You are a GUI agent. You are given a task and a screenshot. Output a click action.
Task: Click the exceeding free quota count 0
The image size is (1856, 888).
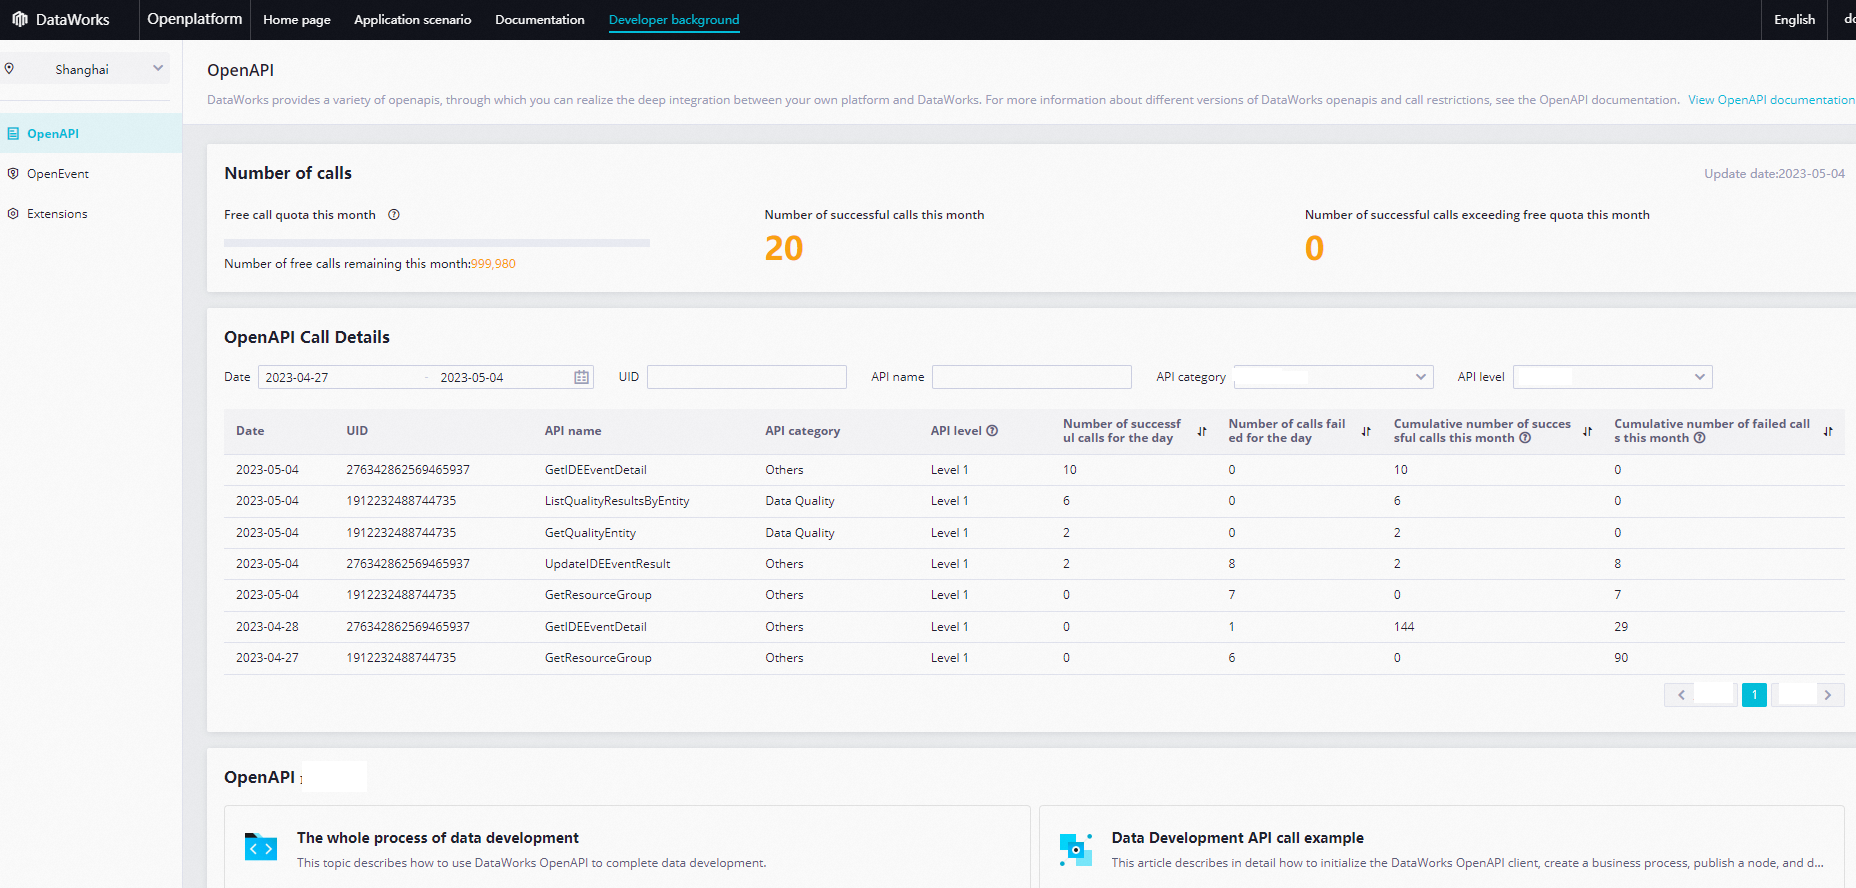[x=1314, y=248]
